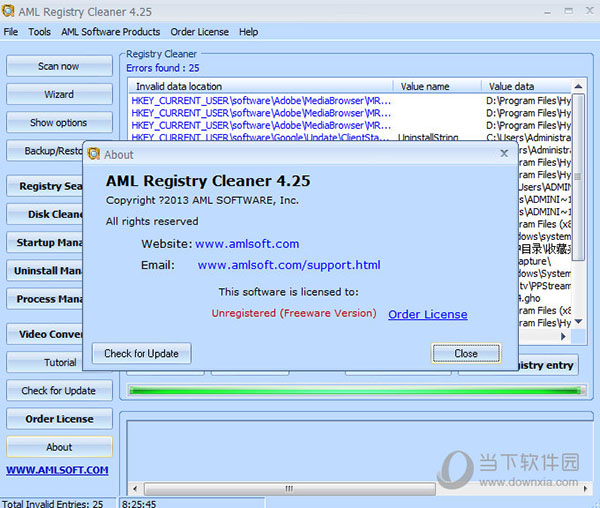Click the green scan progress bar
The height and width of the screenshot is (508, 600).
pos(356,391)
